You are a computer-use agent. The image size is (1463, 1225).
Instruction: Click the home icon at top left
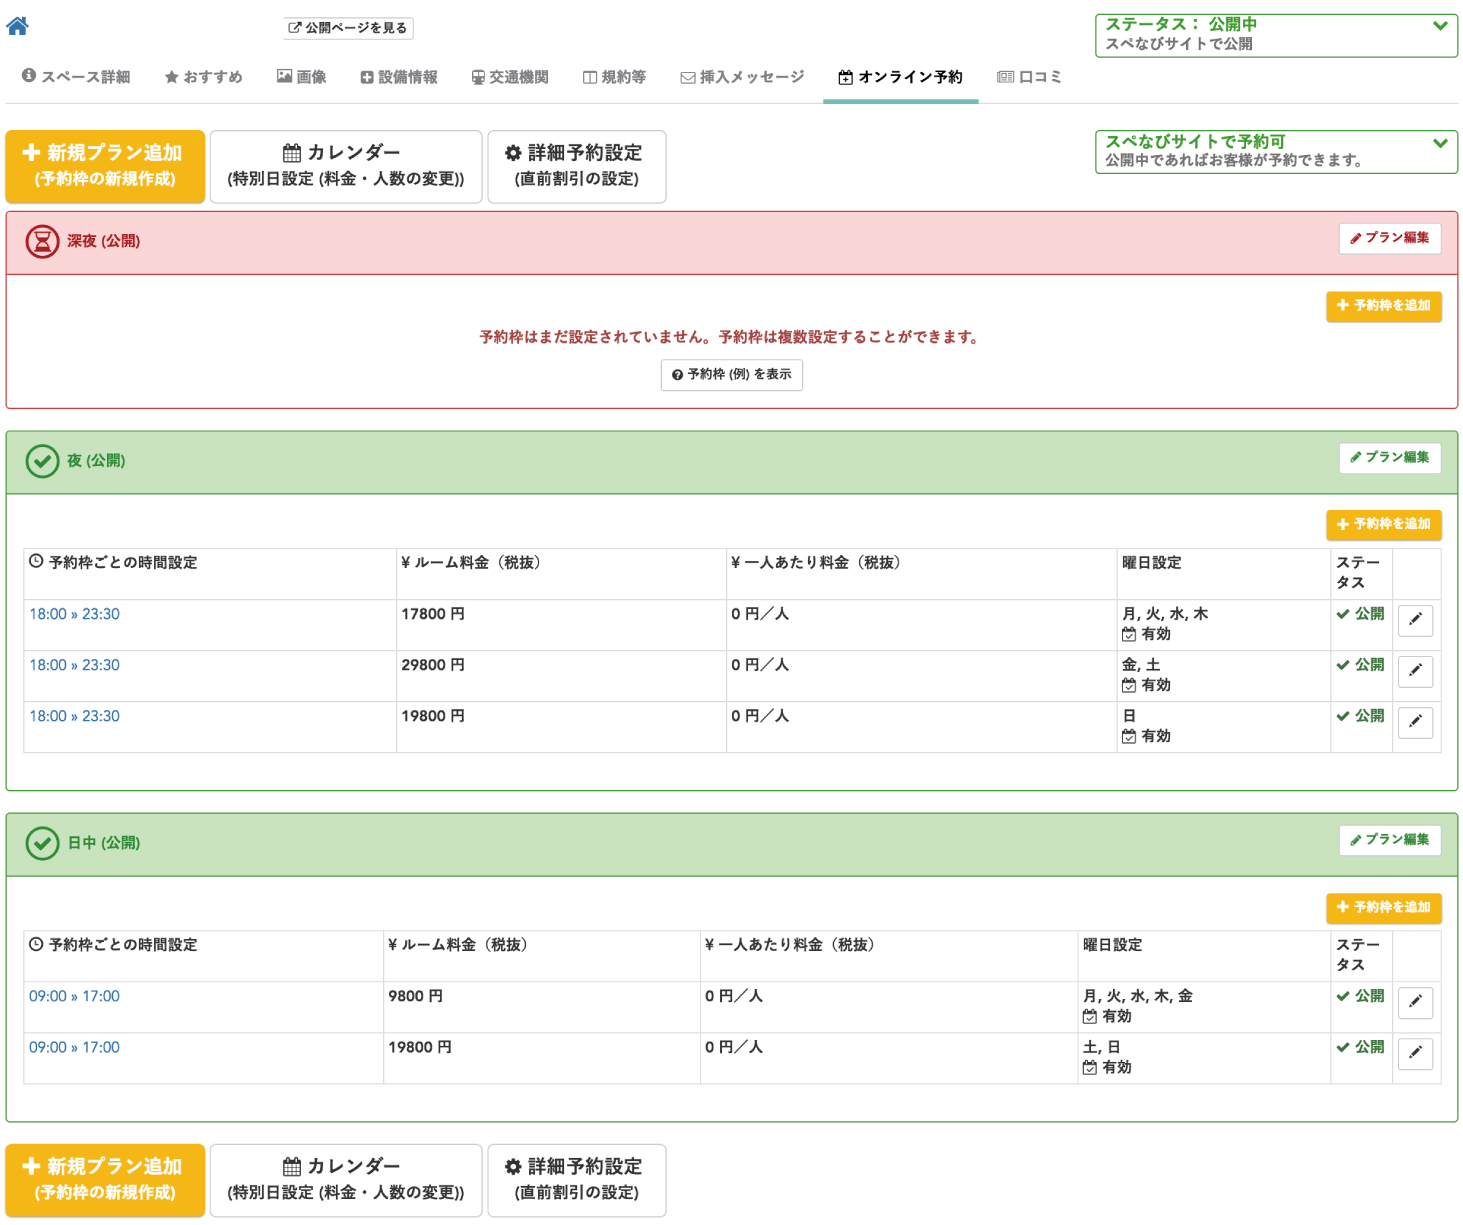[x=16, y=25]
